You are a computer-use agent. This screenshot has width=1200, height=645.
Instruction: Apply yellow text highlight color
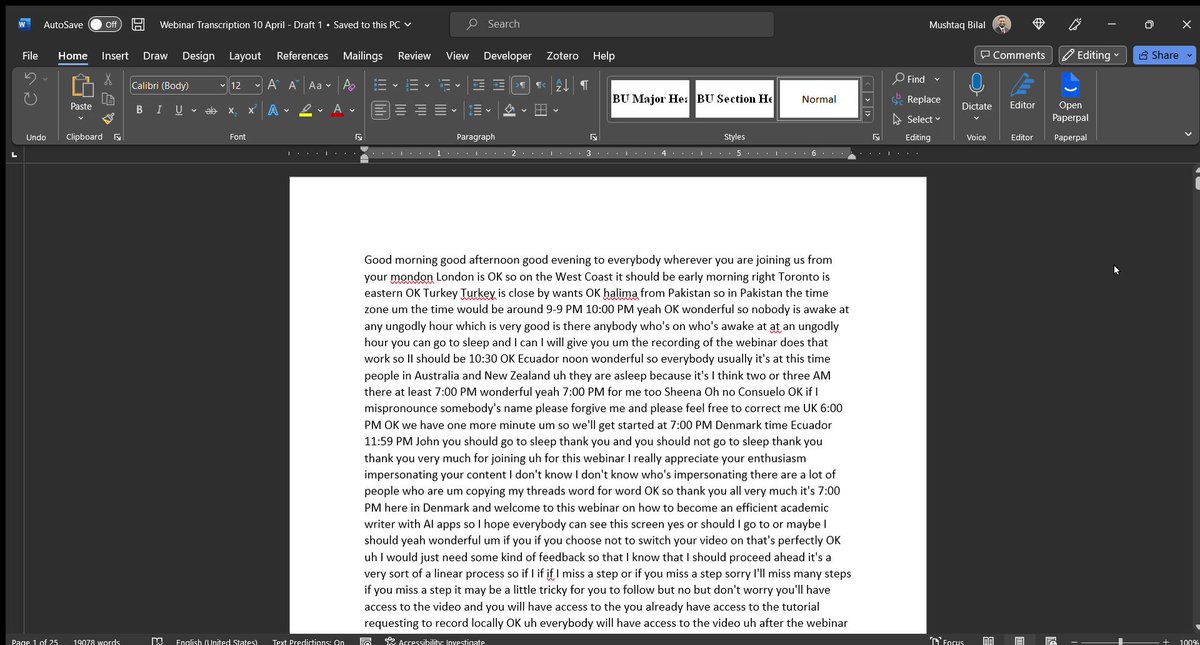click(306, 110)
